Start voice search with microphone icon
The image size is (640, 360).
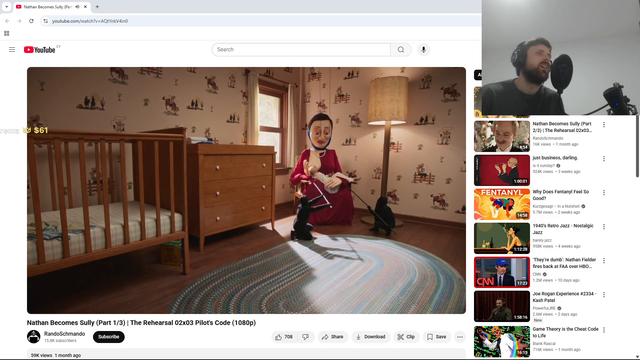coord(423,49)
